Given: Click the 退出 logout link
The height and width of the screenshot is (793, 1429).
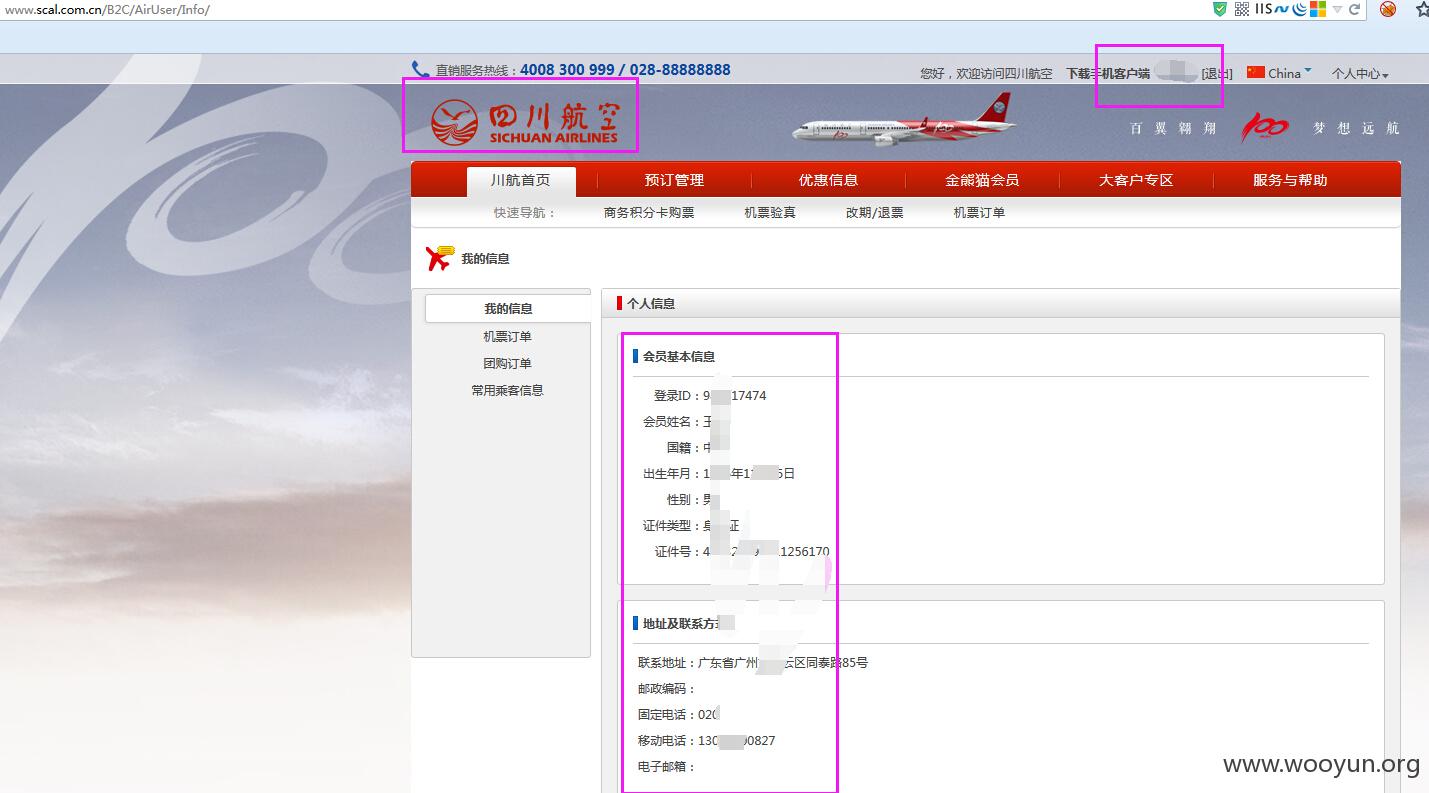Looking at the screenshot, I should pyautogui.click(x=1217, y=73).
